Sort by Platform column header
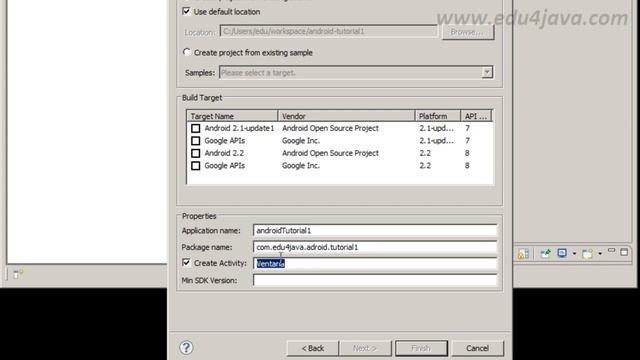The width and height of the screenshot is (640, 360). (x=438, y=116)
